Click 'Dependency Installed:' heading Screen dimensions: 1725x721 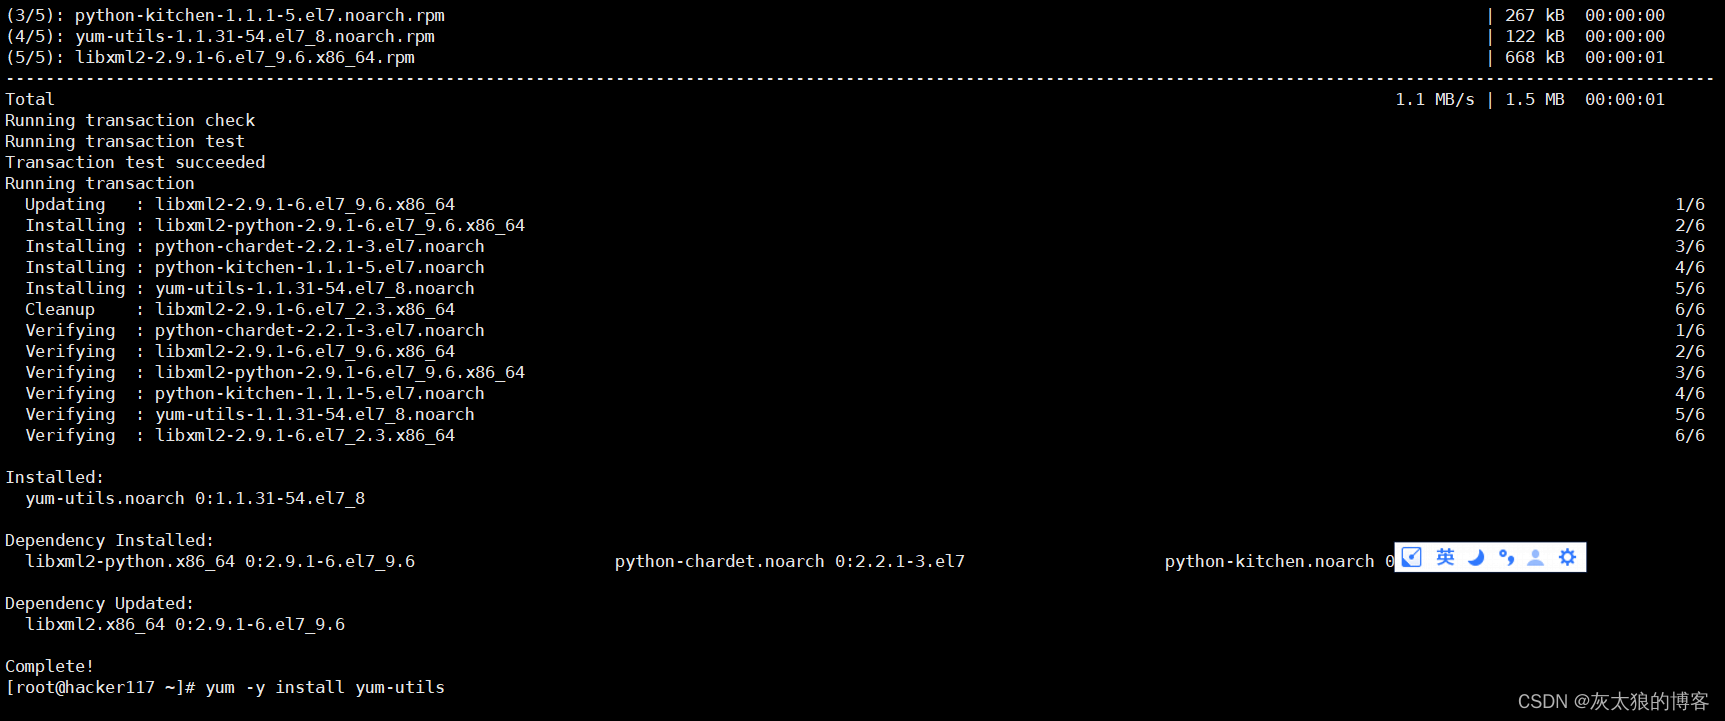pos(110,540)
